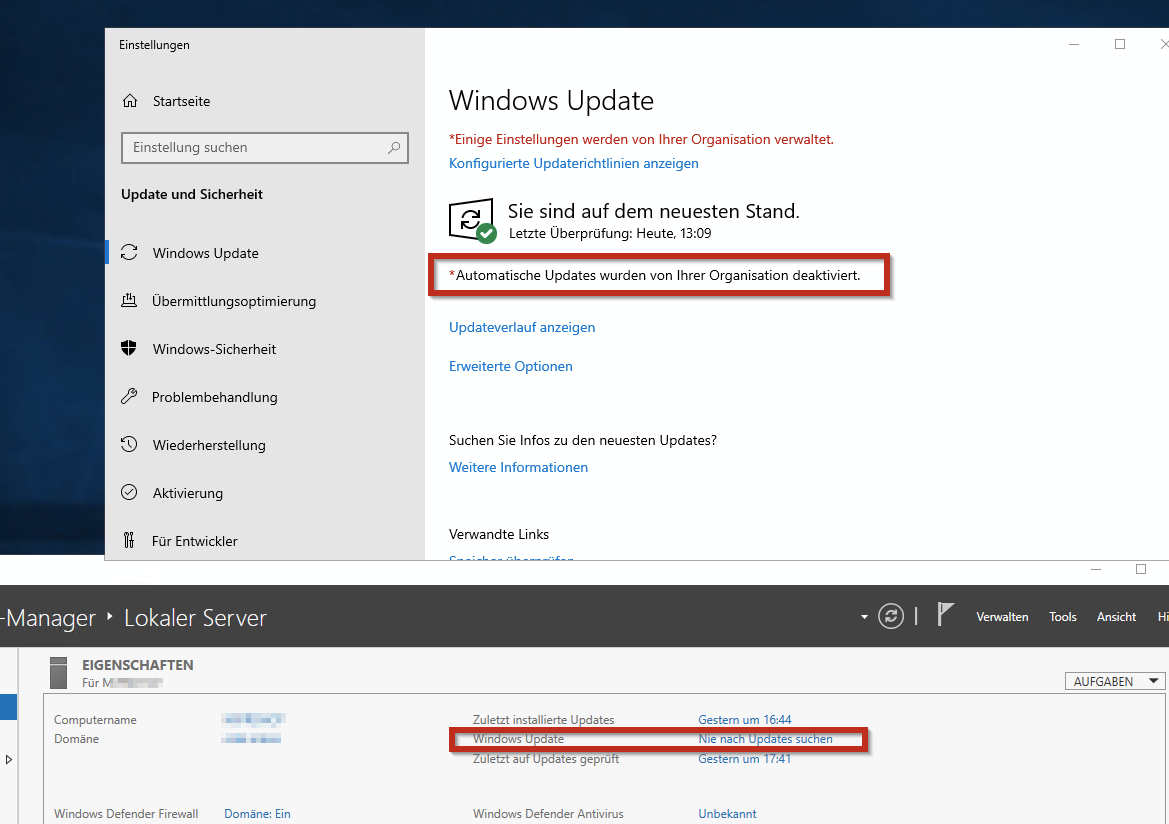Click the Windows Update sync arrows sidebar icon
1169x824 pixels.
[129, 253]
